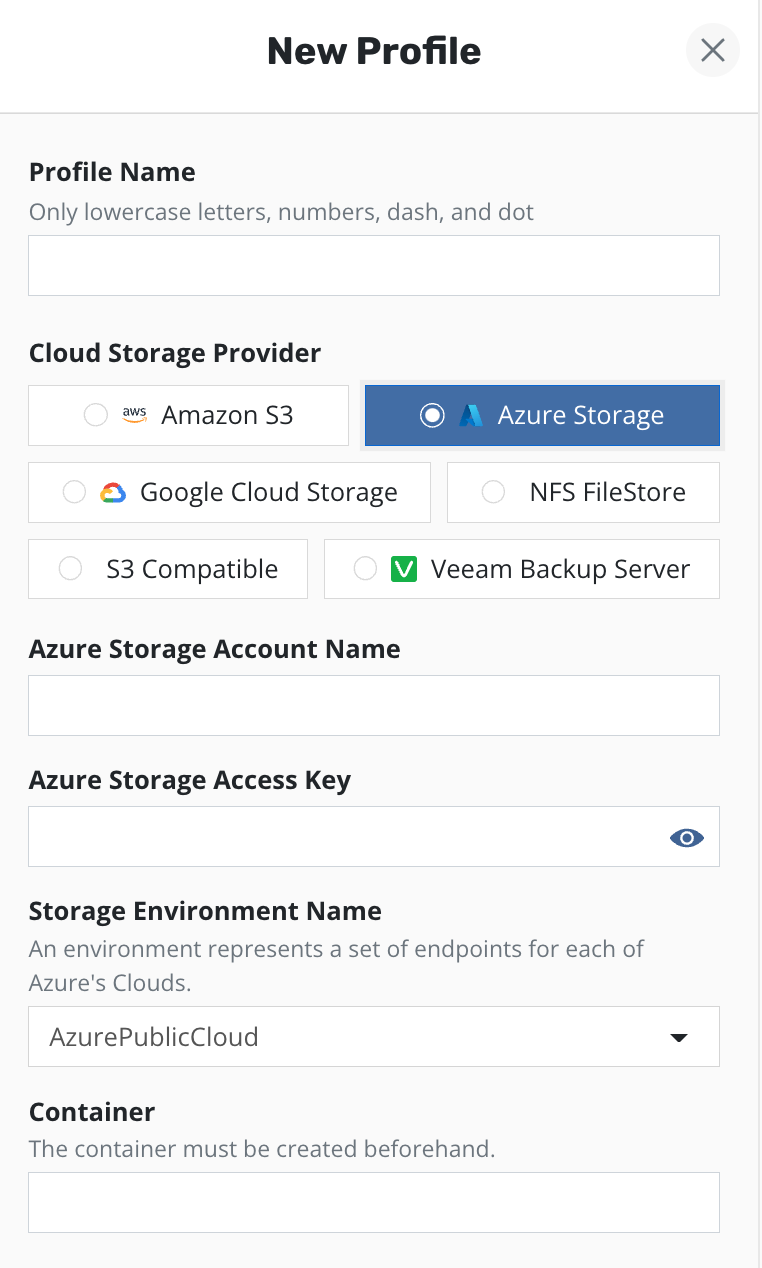Choose the Google Cloud Storage radio circle
The width and height of the screenshot is (762, 1268).
pyautogui.click(x=74, y=492)
